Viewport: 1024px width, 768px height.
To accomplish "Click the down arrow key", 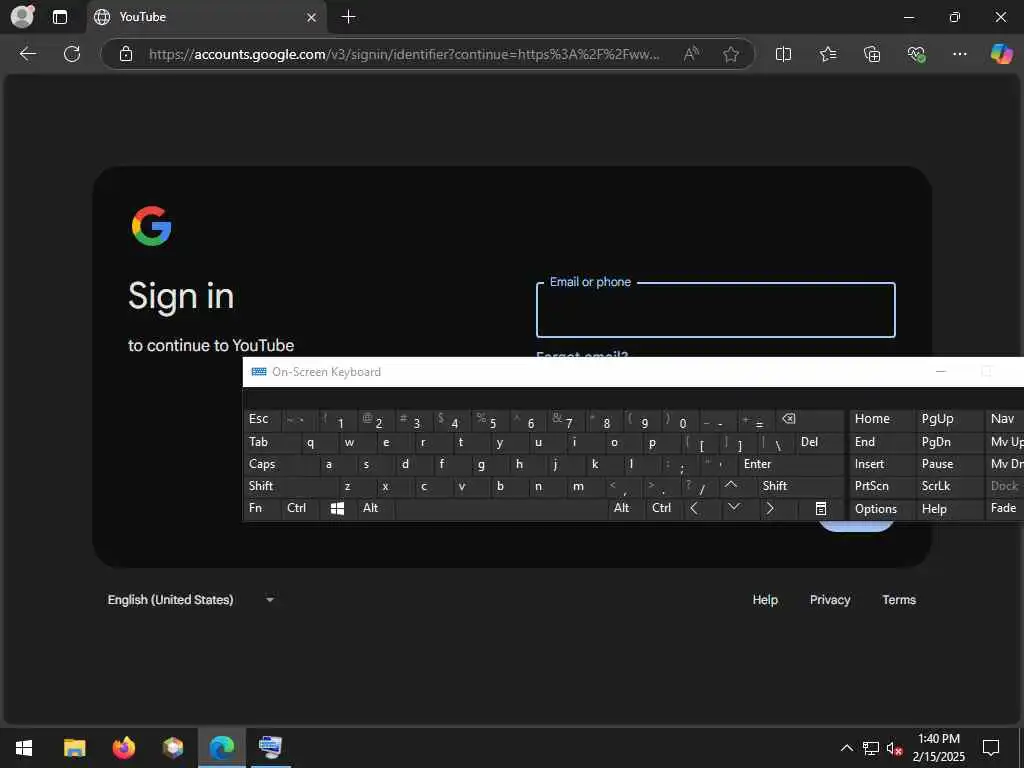I will tap(739, 508).
